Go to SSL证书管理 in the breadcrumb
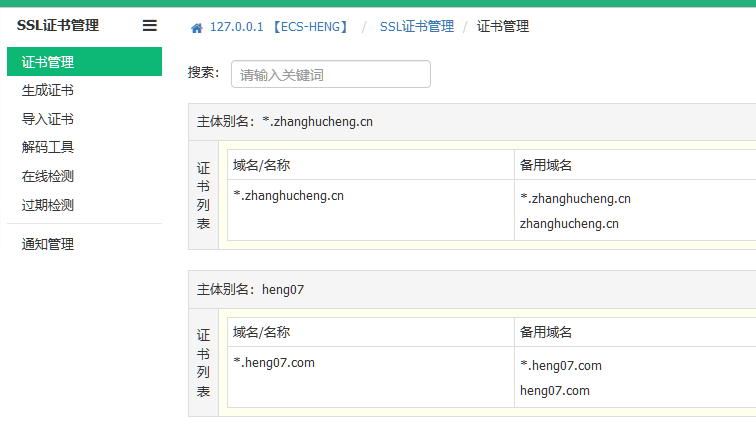The height and width of the screenshot is (439, 756). [x=416, y=27]
